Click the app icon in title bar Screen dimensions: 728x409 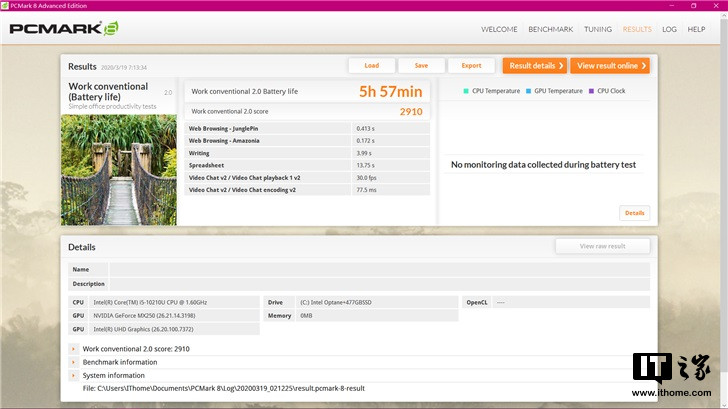[x=6, y=5]
